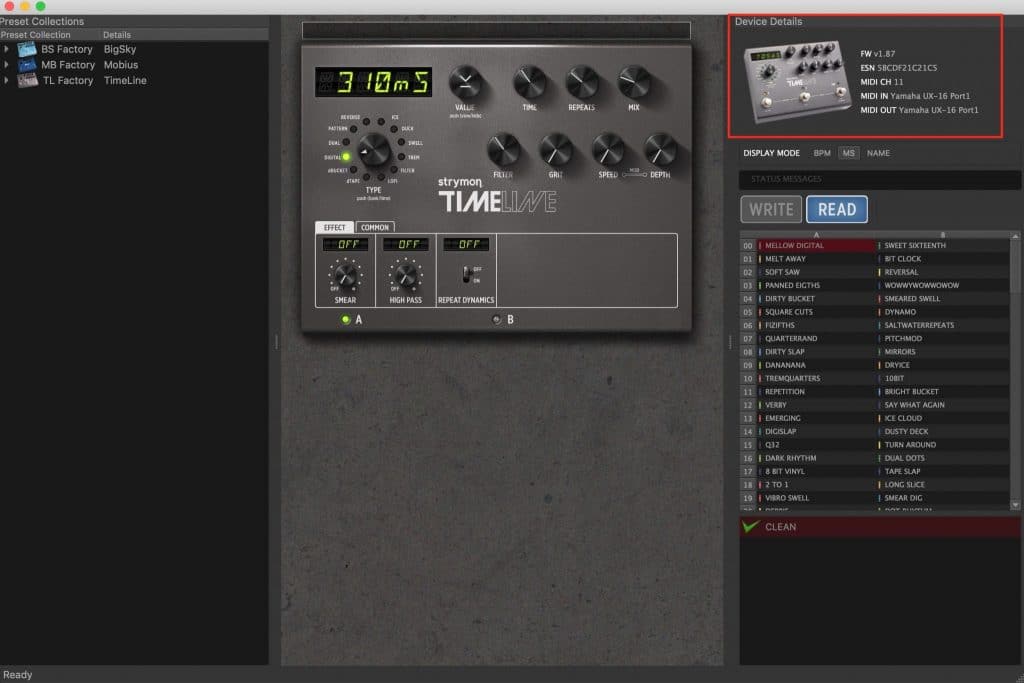Screen dimensions: 1024x683
Task: Select the DUCK delay type LED
Action: (x=394, y=129)
